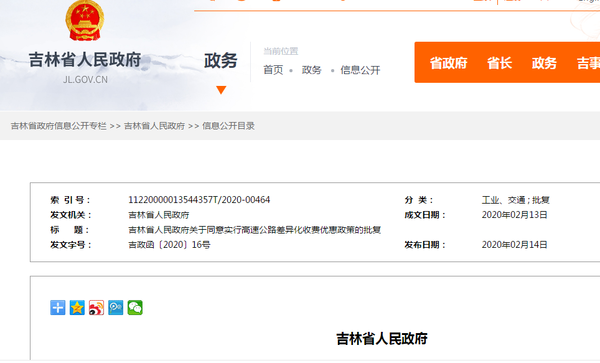
Task: Click the 当前位置 label
Action: (x=281, y=51)
